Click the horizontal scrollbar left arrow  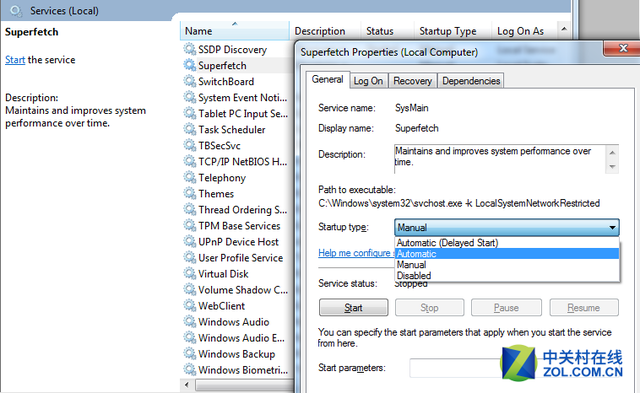click(187, 384)
